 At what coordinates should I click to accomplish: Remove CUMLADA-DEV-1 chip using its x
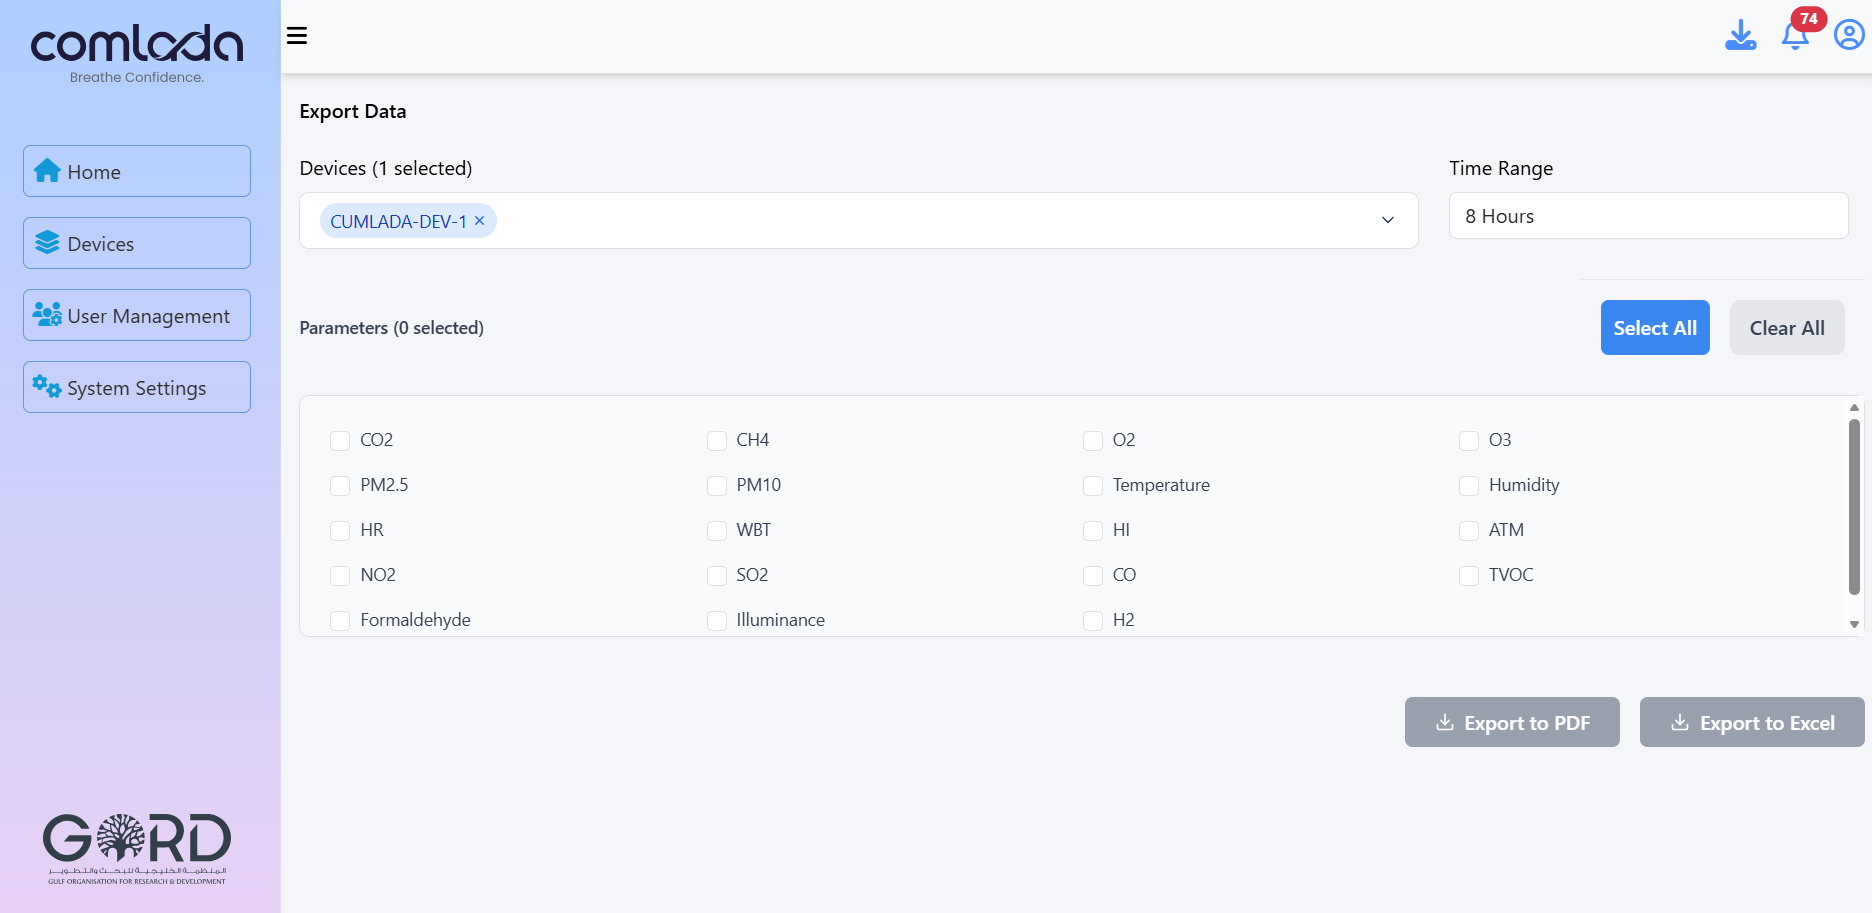480,221
